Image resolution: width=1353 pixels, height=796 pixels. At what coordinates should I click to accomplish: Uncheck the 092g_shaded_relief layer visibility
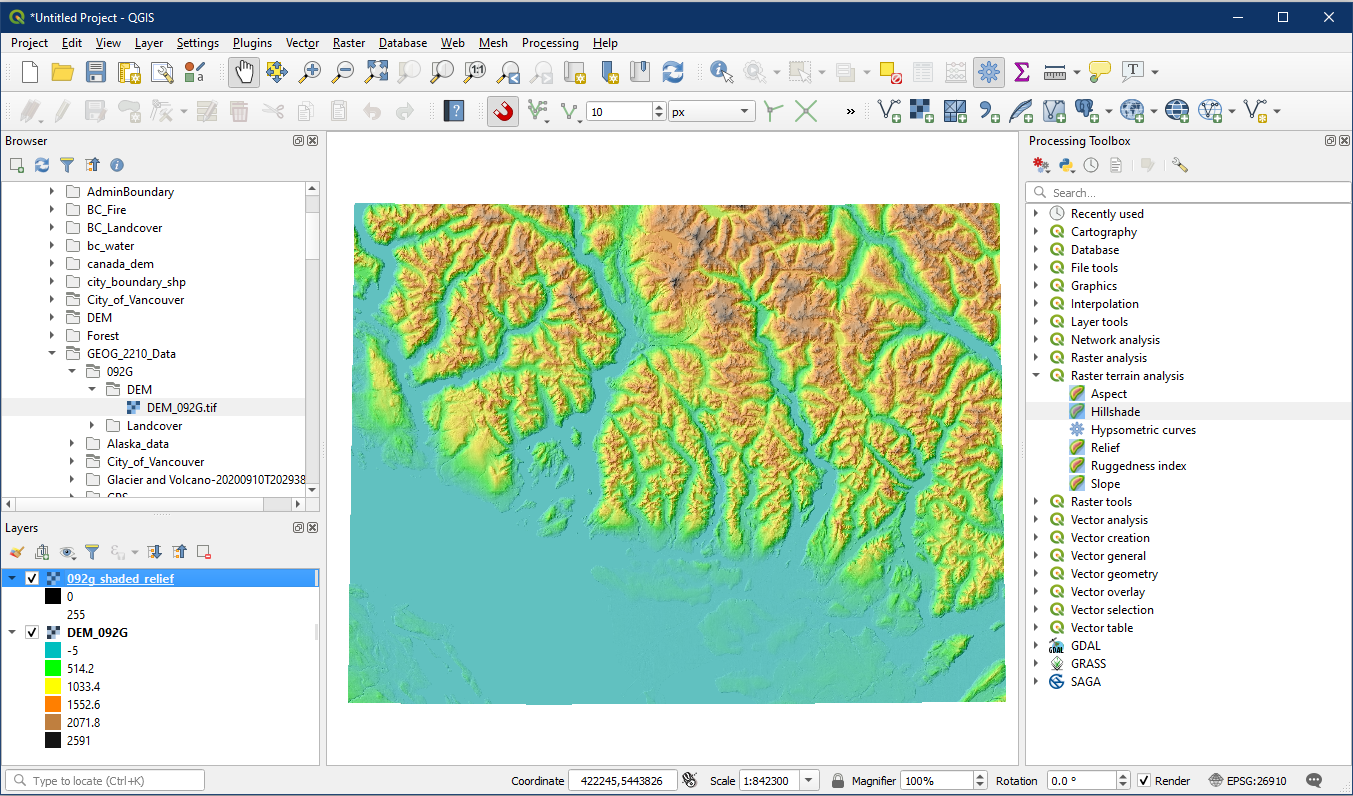click(32, 579)
